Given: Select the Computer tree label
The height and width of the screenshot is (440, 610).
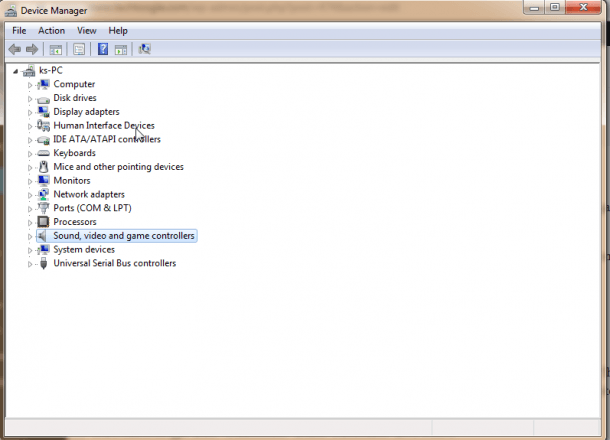Looking at the screenshot, I should coord(74,84).
